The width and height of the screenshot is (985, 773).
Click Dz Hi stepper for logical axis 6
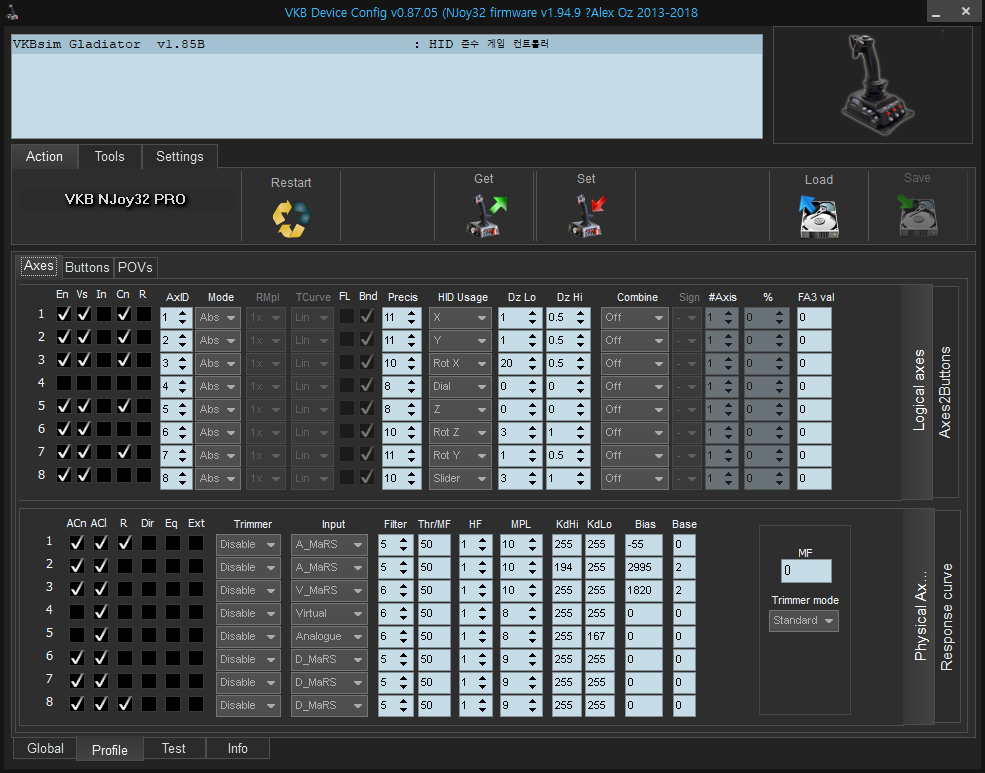[x=567, y=433]
